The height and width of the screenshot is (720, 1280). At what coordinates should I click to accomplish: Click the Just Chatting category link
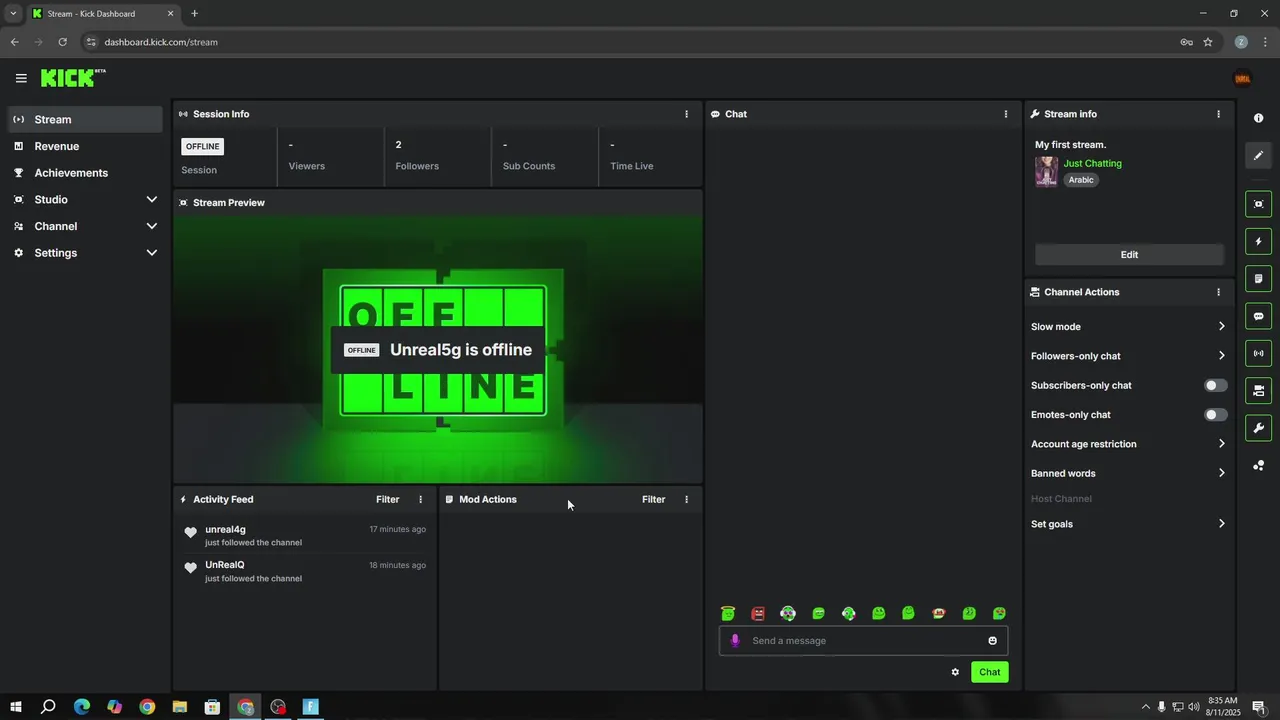point(1092,163)
